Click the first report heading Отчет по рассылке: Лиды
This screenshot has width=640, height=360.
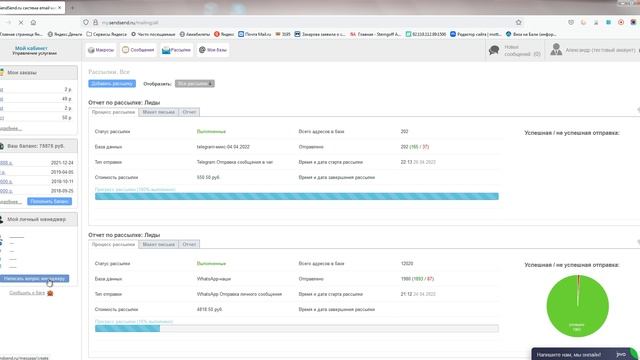click(x=124, y=102)
